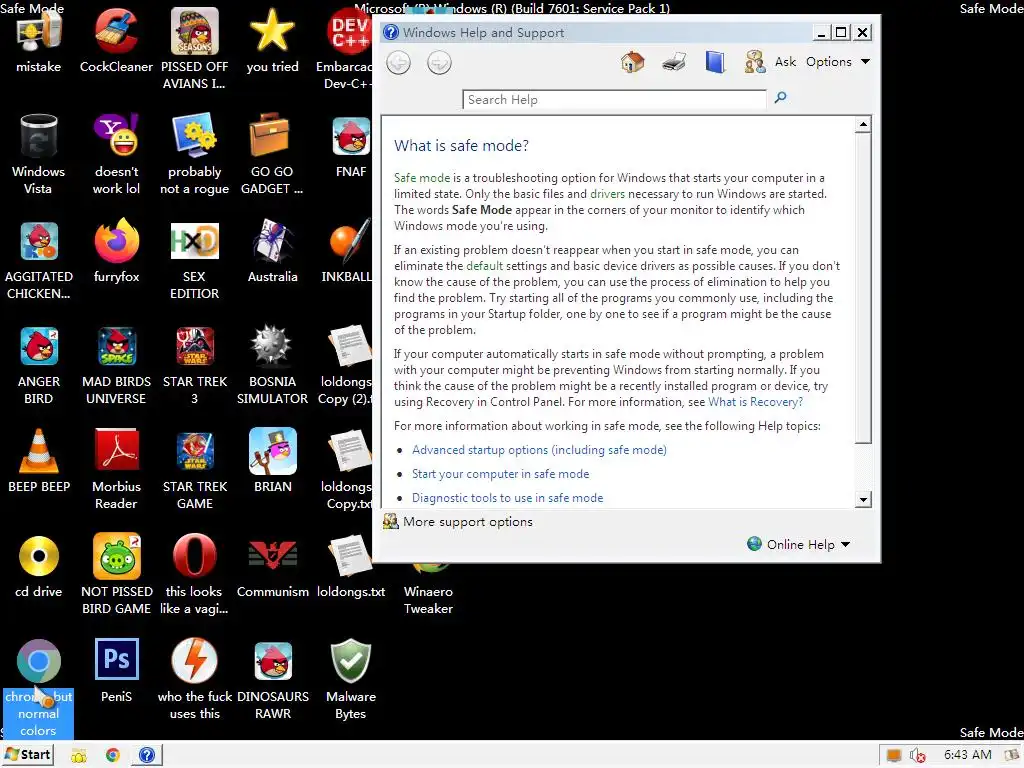Viewport: 1024px width, 768px height.
Task: Select the 'probably not a rogue' icon
Action: 195,154
